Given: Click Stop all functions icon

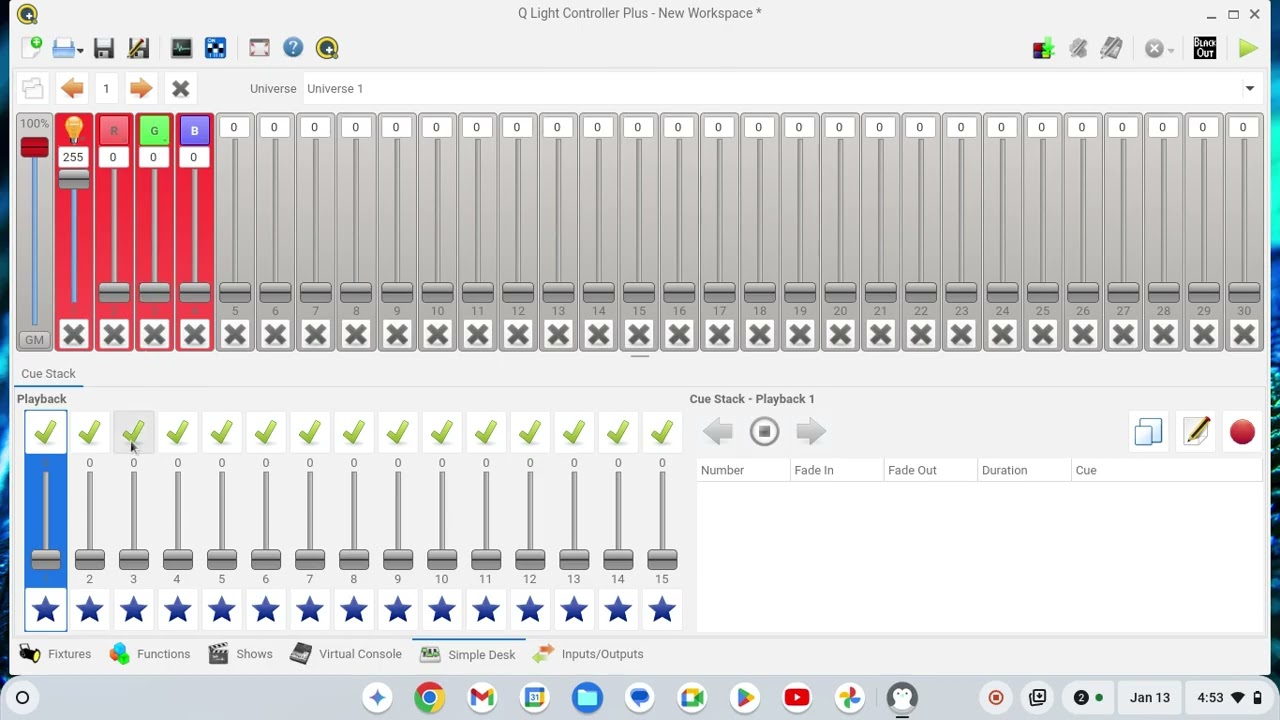Looking at the screenshot, I should (x=1155, y=48).
